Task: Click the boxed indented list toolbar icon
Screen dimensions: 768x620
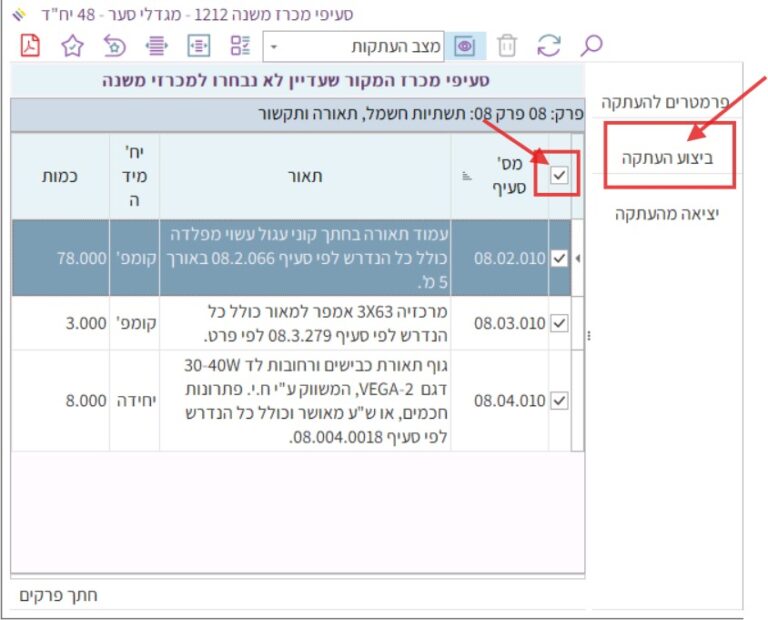Action: [x=198, y=46]
